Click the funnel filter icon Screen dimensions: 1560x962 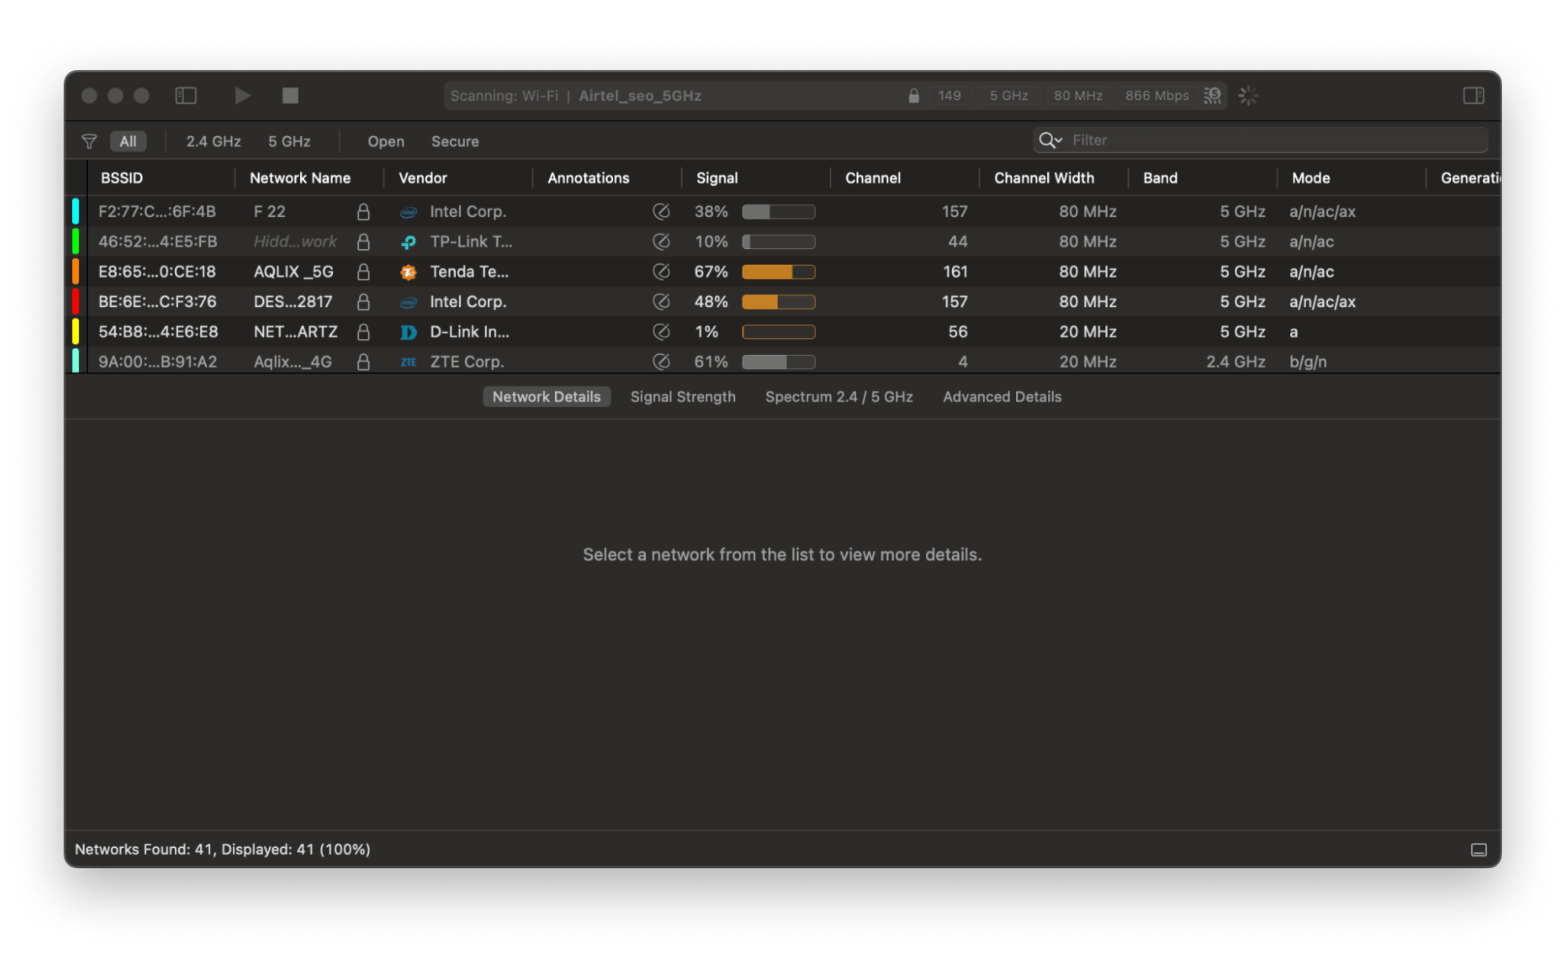tap(89, 141)
